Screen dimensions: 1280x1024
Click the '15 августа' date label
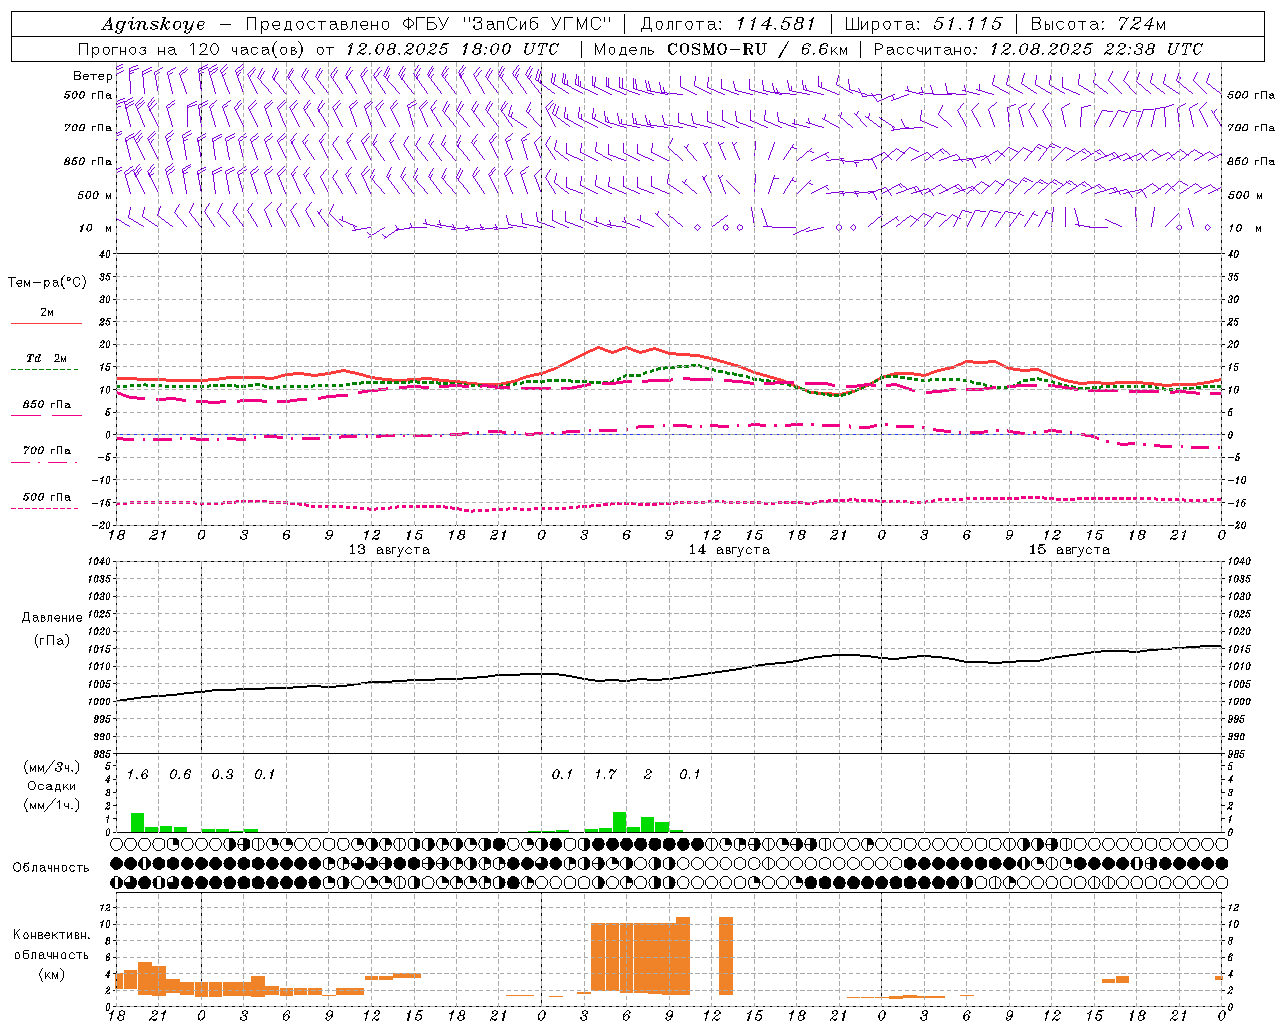(x=1069, y=550)
